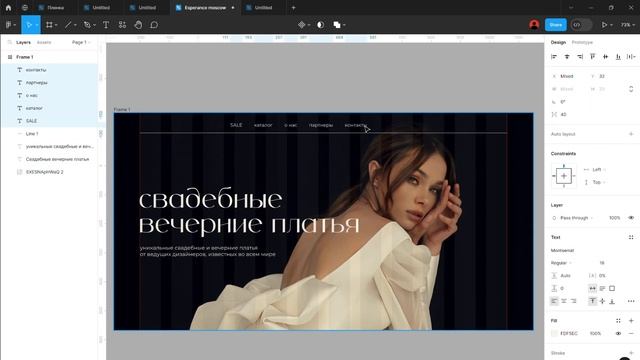Set text vertical align bottom

[612, 301]
